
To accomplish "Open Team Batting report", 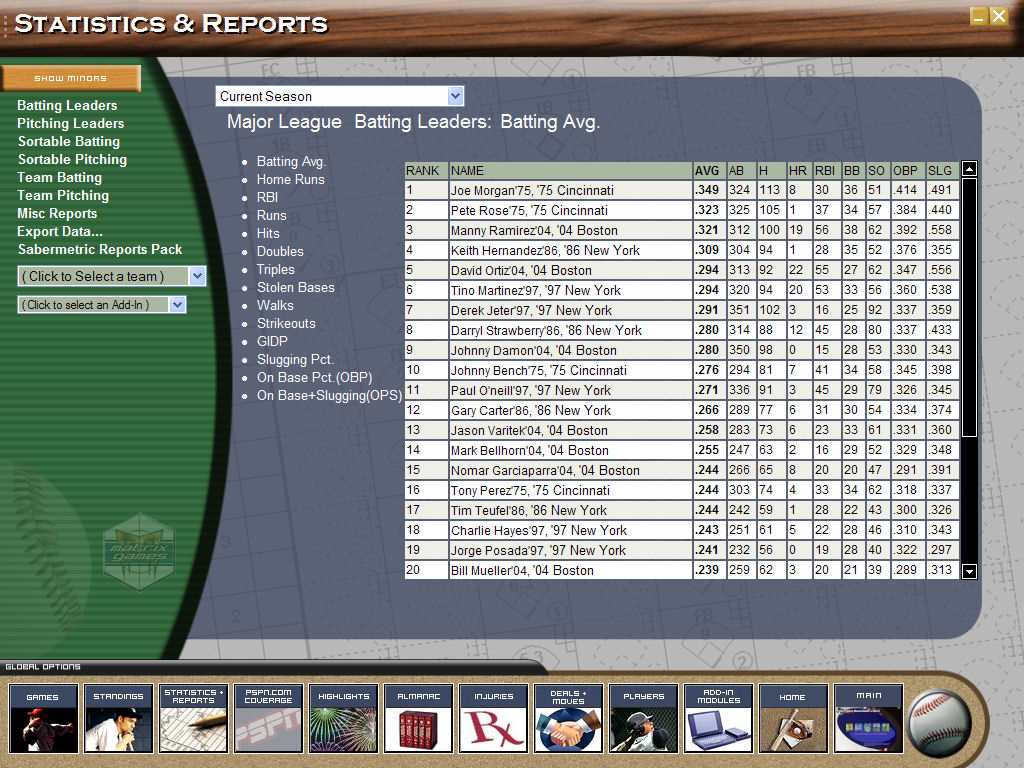I will coord(59,177).
